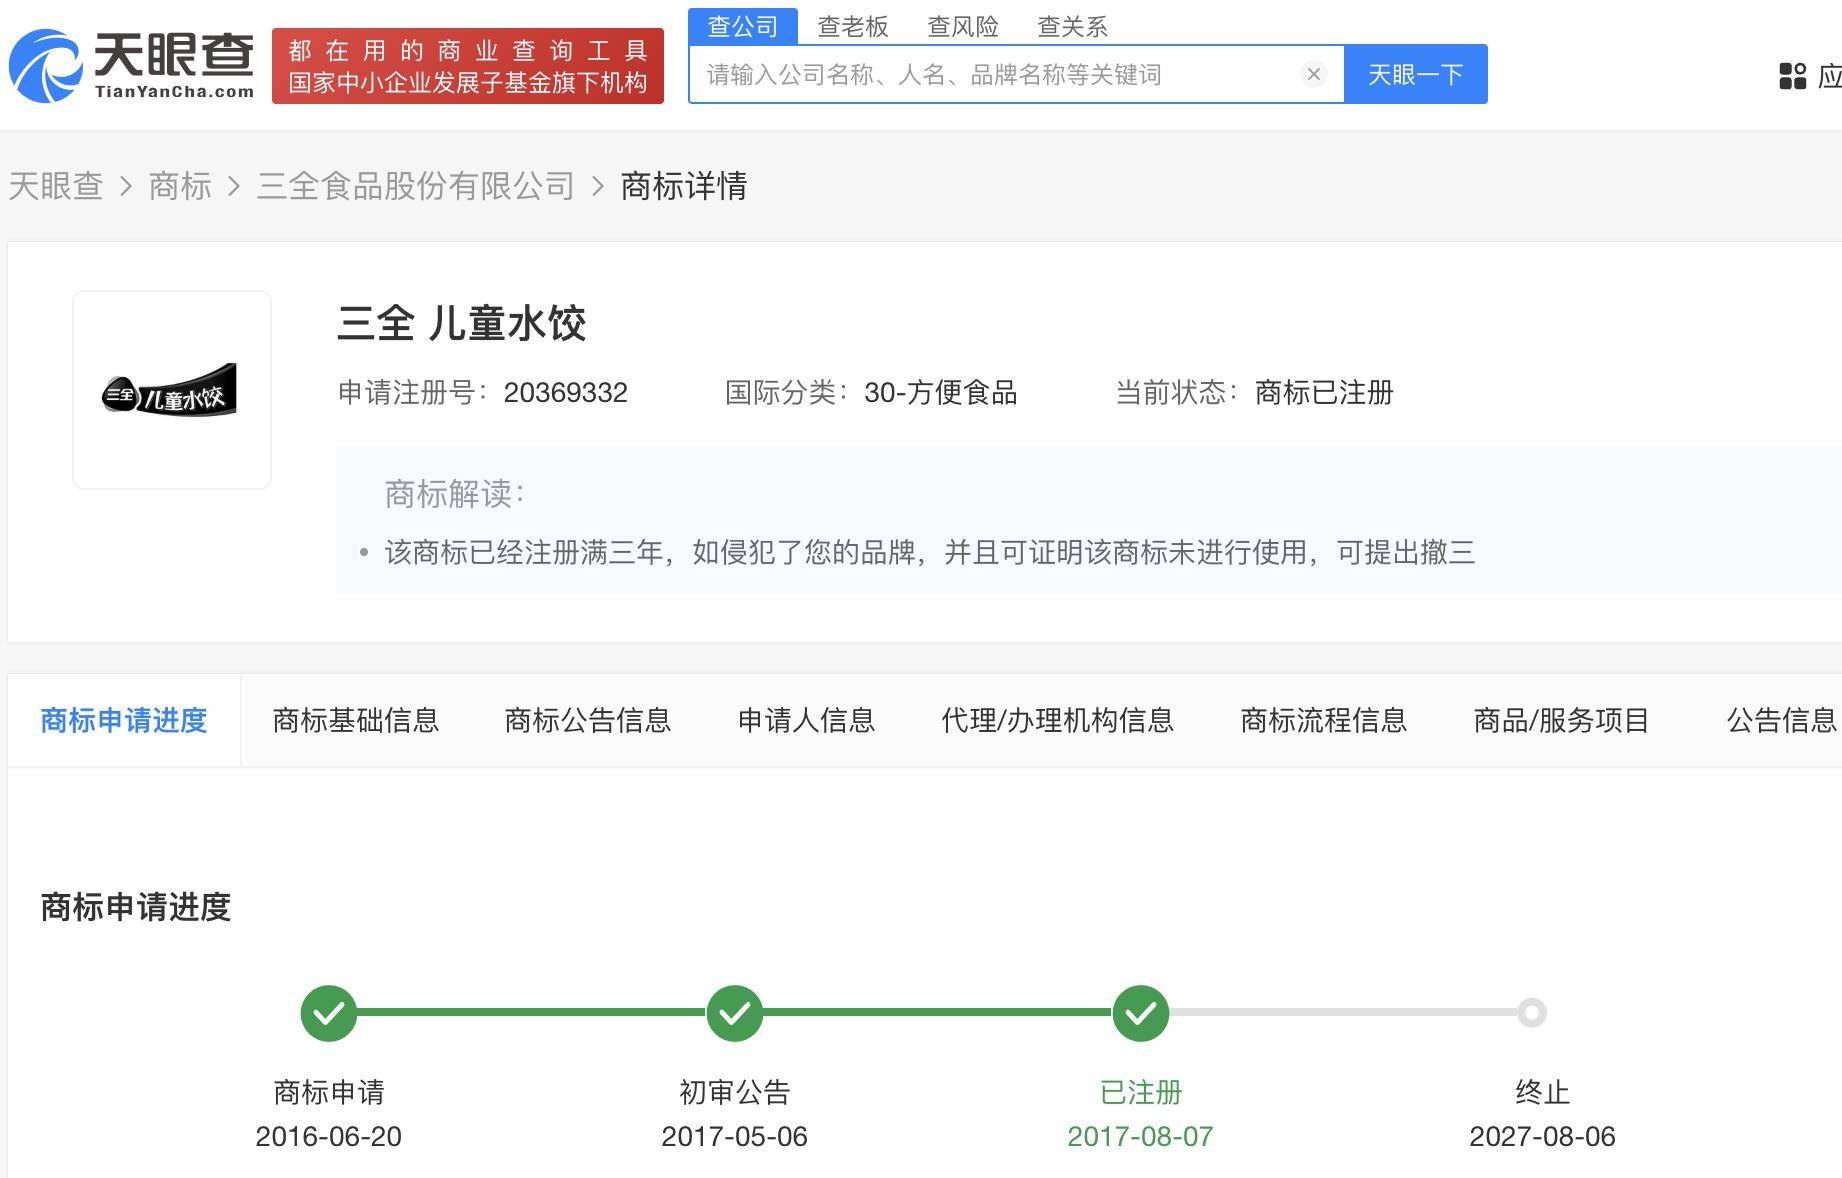Run the search with 天眼一下 button

point(1415,74)
